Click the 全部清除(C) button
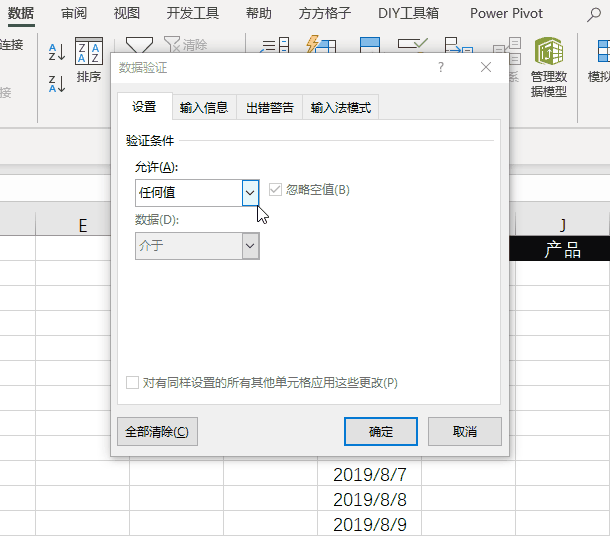This screenshot has height=536, width=610. tap(157, 432)
